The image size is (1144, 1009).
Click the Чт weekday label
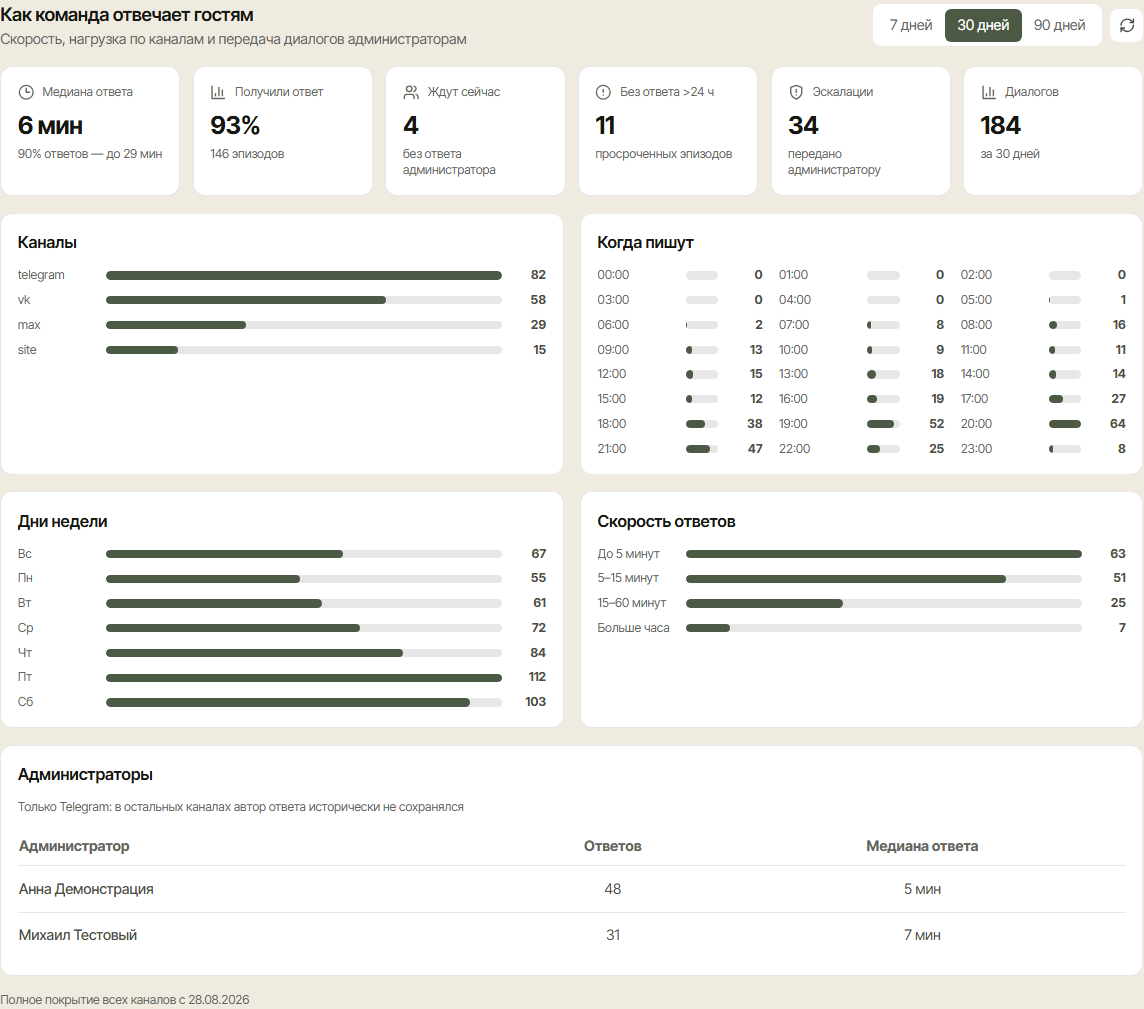pos(25,653)
